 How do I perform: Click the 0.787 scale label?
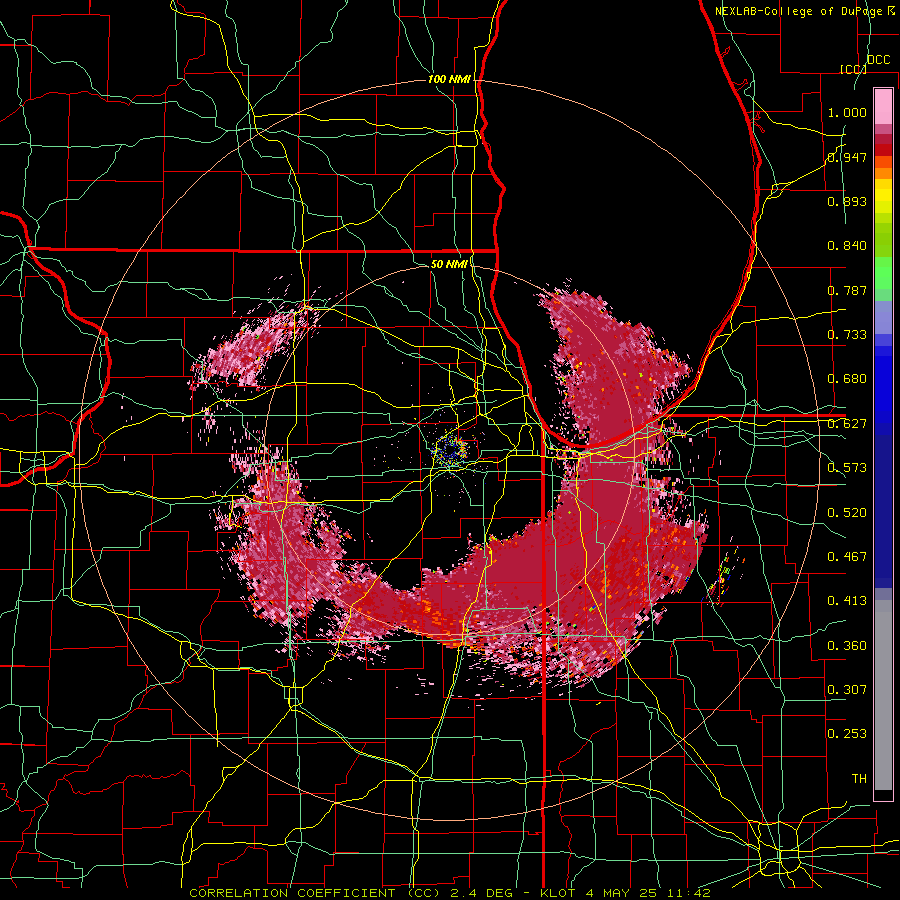pyautogui.click(x=847, y=290)
